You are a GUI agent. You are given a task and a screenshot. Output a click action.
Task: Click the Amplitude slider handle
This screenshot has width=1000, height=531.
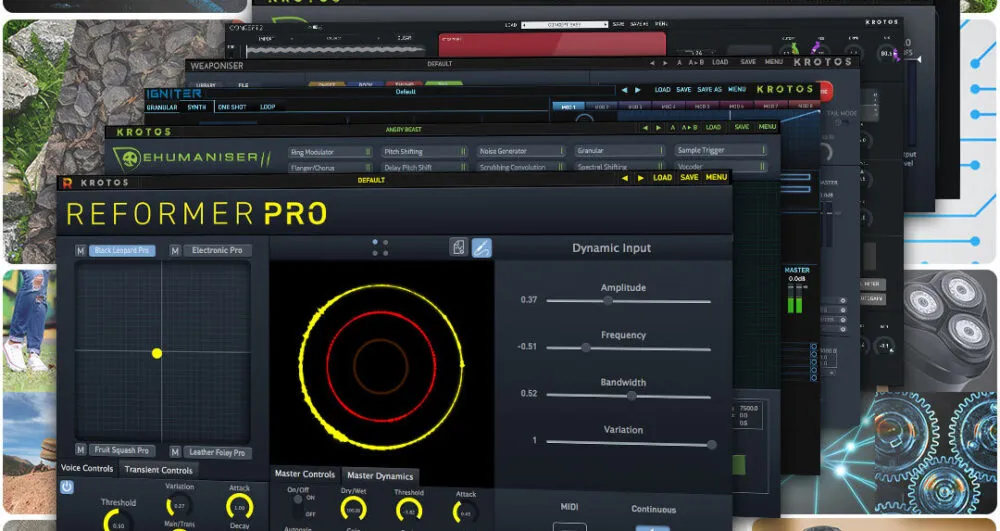[607, 300]
